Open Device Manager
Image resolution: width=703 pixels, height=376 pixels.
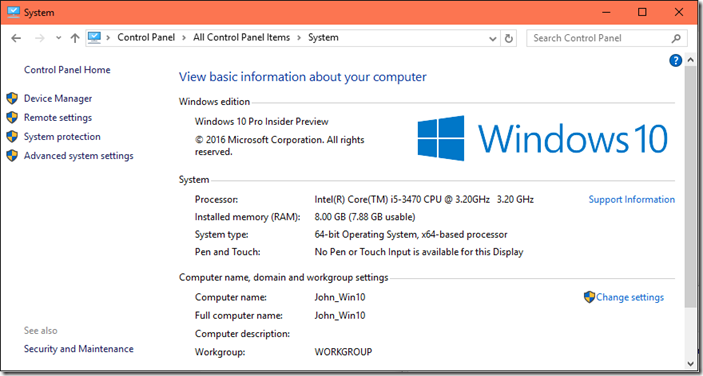tap(58, 99)
